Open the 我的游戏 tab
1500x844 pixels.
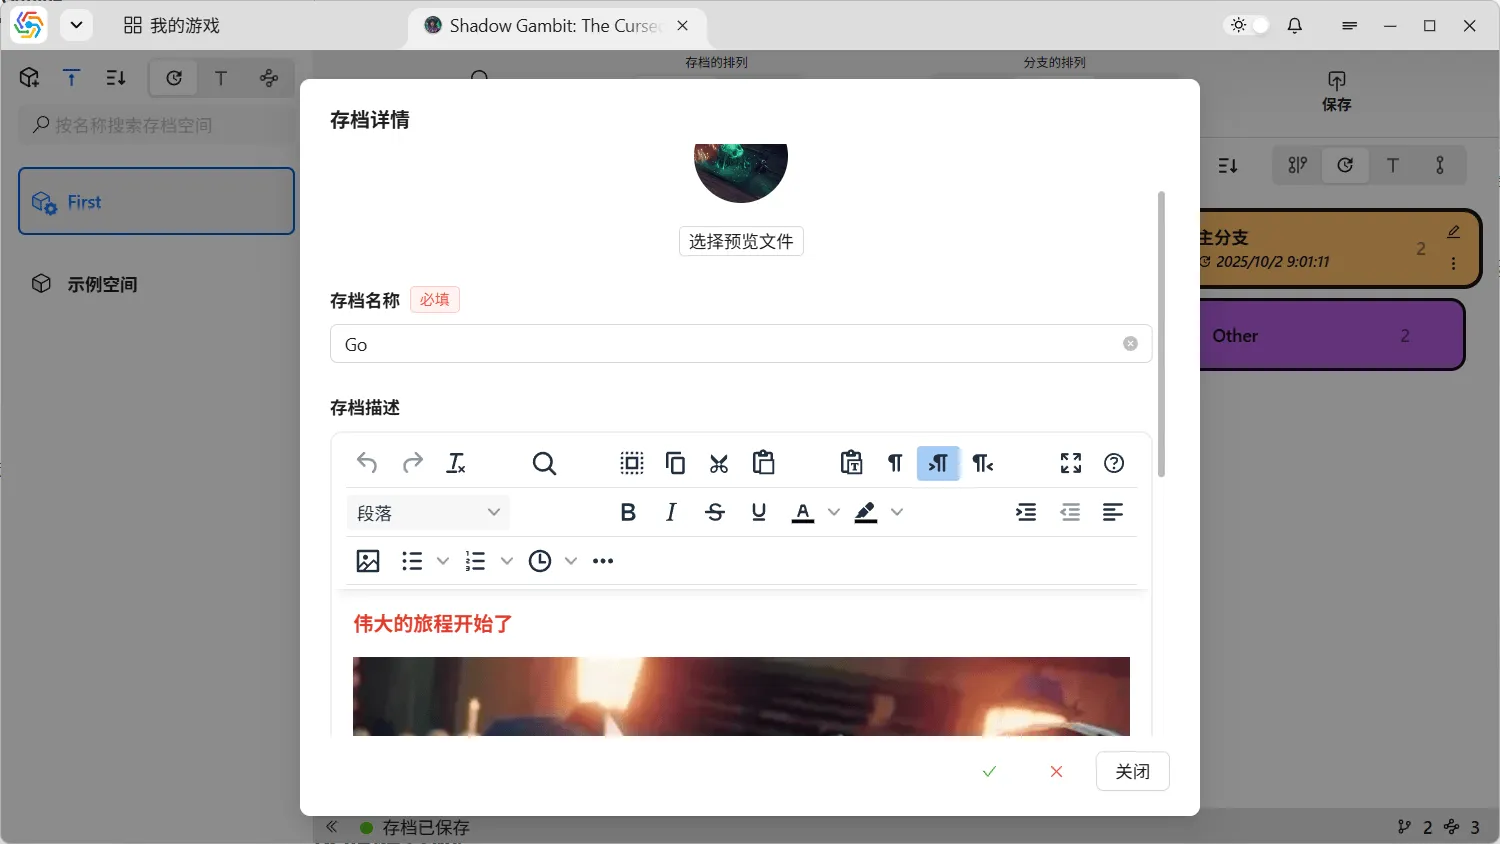172,26
